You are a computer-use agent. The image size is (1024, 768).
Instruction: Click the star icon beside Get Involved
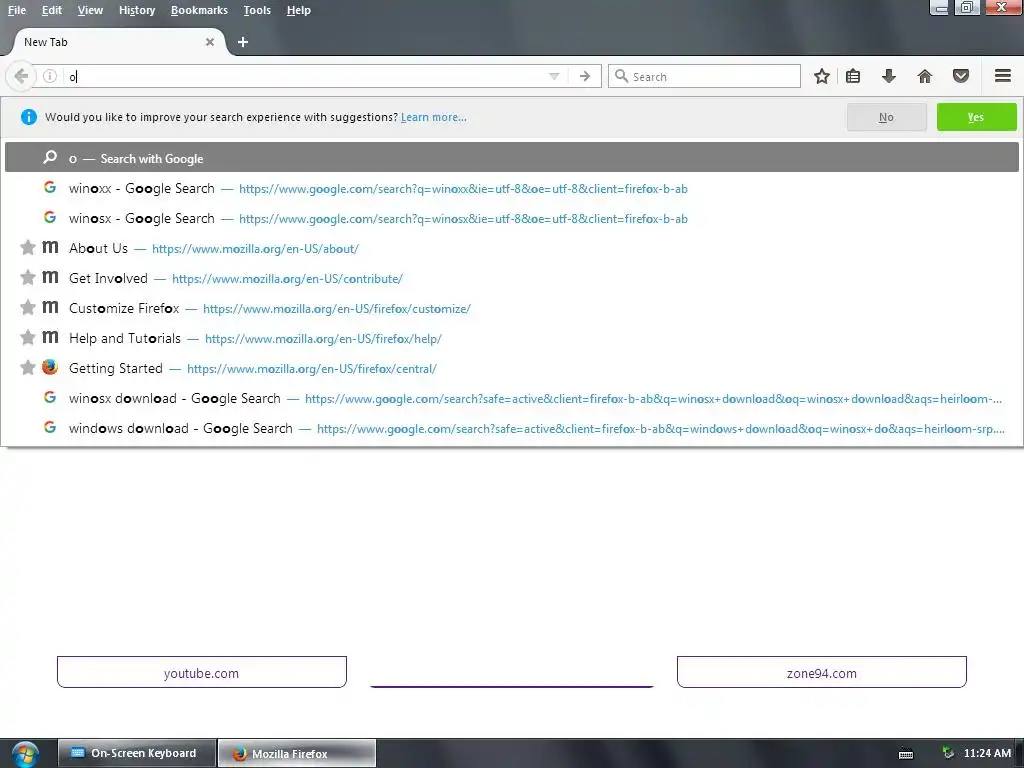pos(27,278)
